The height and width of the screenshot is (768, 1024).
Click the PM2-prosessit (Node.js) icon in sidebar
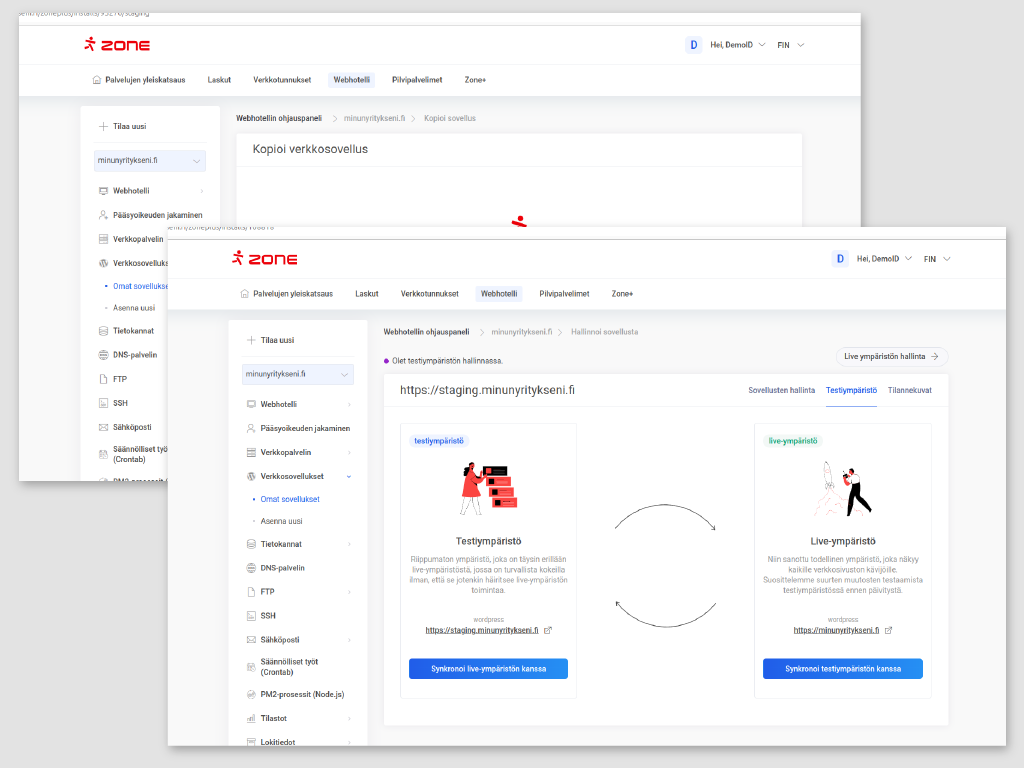coord(251,694)
